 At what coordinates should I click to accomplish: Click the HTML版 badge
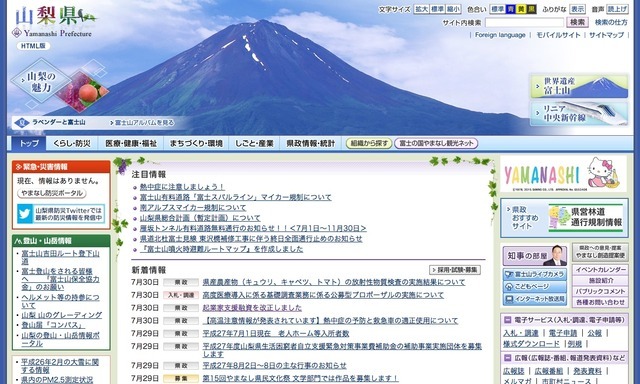[33, 46]
